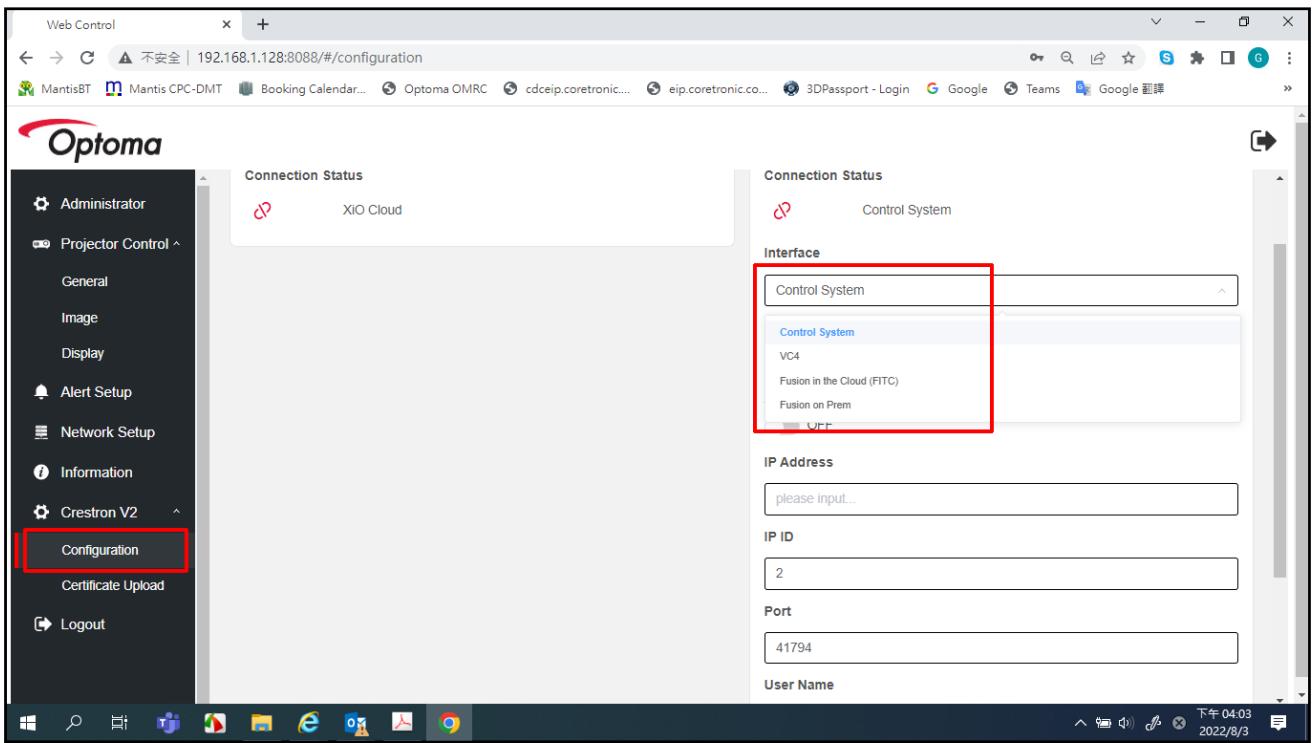The width and height of the screenshot is (1312, 743).
Task: Click the IP Address input field
Action: (x=1001, y=499)
